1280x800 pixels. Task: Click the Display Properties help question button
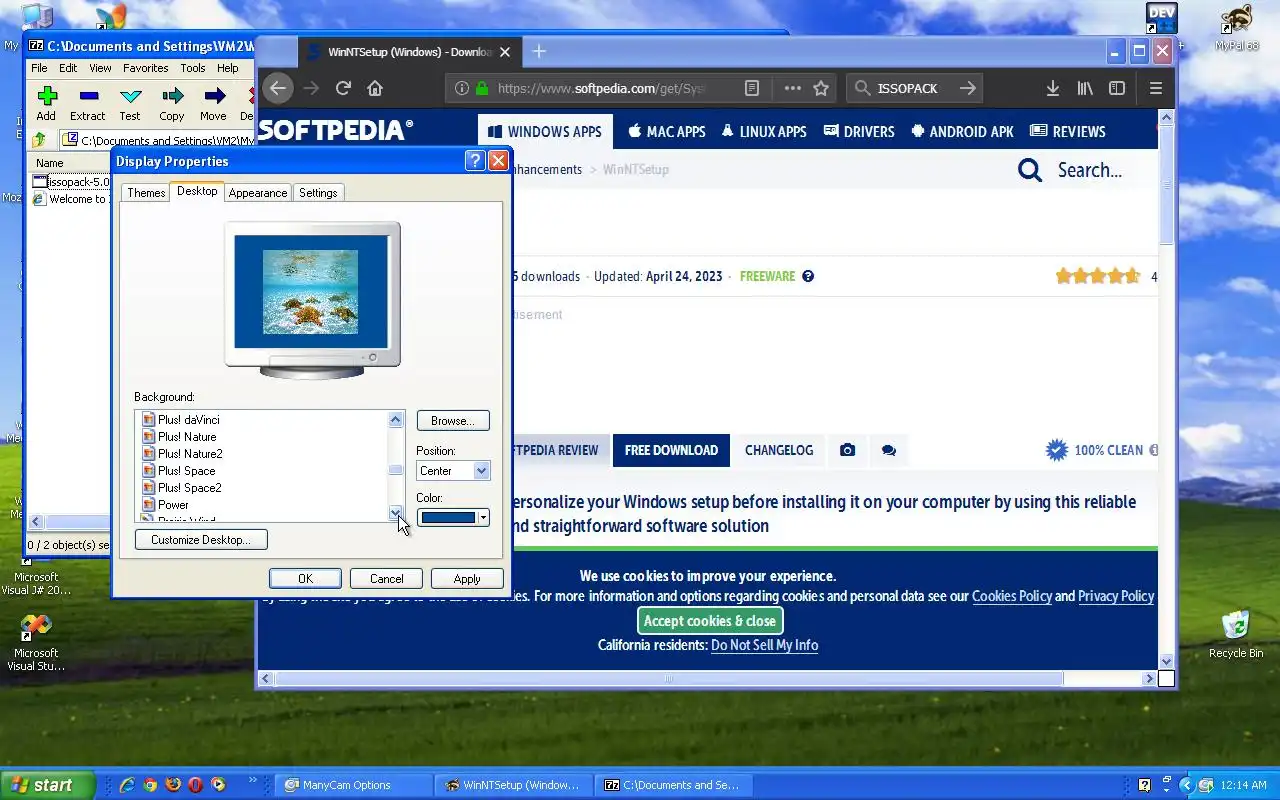point(476,161)
